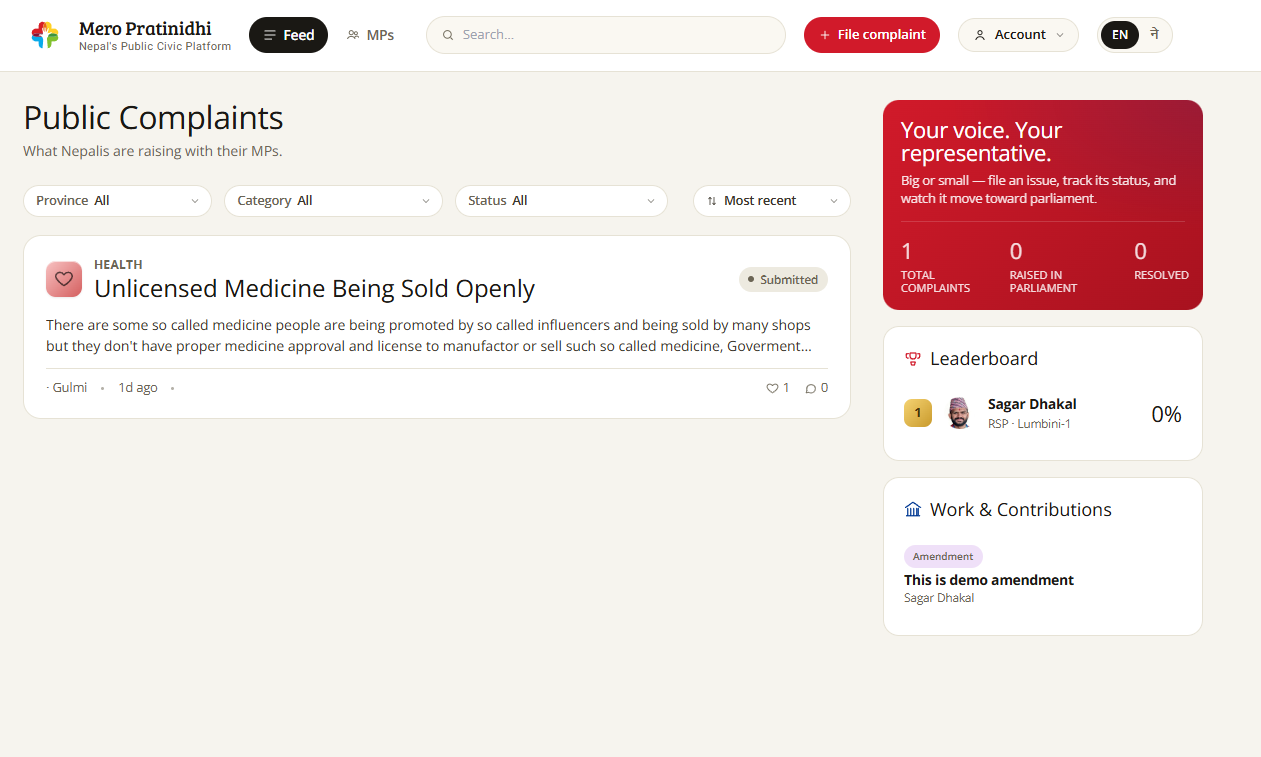Click the Mero Pratinidhi colorful logo icon
The width and height of the screenshot is (1261, 757).
click(45, 35)
